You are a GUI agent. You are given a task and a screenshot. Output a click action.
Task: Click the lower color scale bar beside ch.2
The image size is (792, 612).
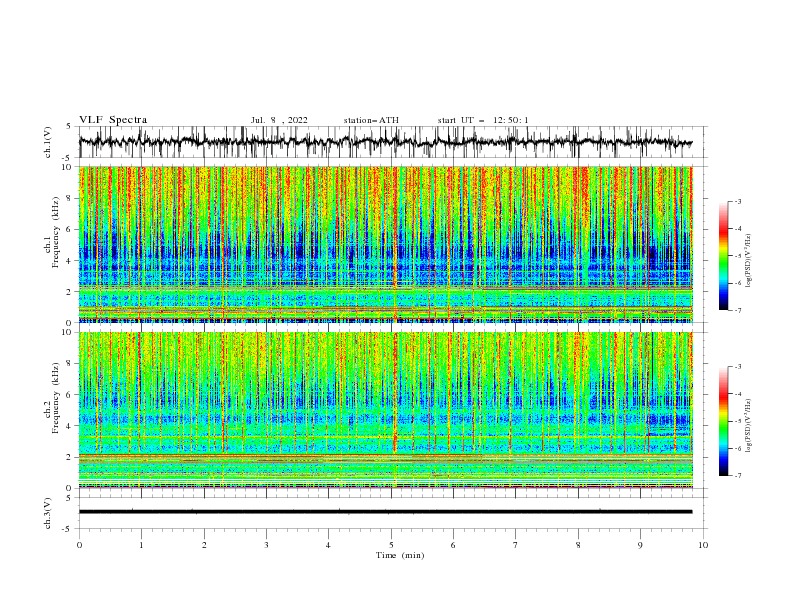[x=723, y=421]
